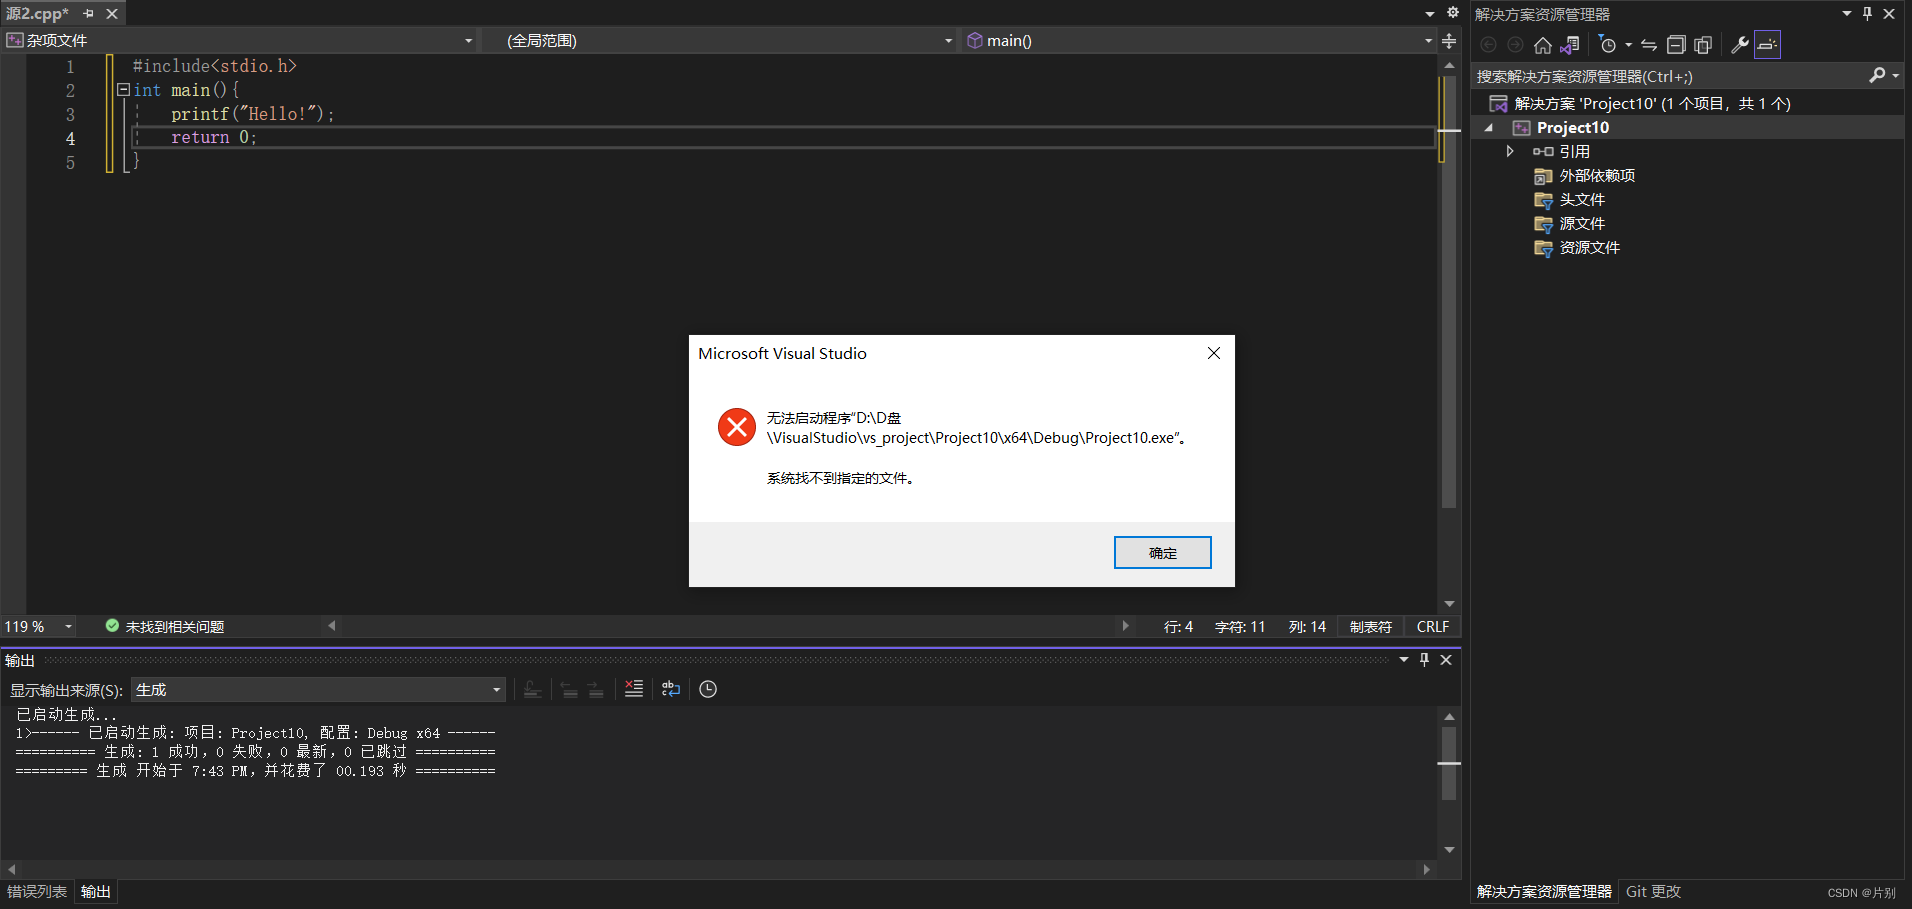Click red error icon in dialog
This screenshot has height=909, width=1912.
[x=737, y=427]
